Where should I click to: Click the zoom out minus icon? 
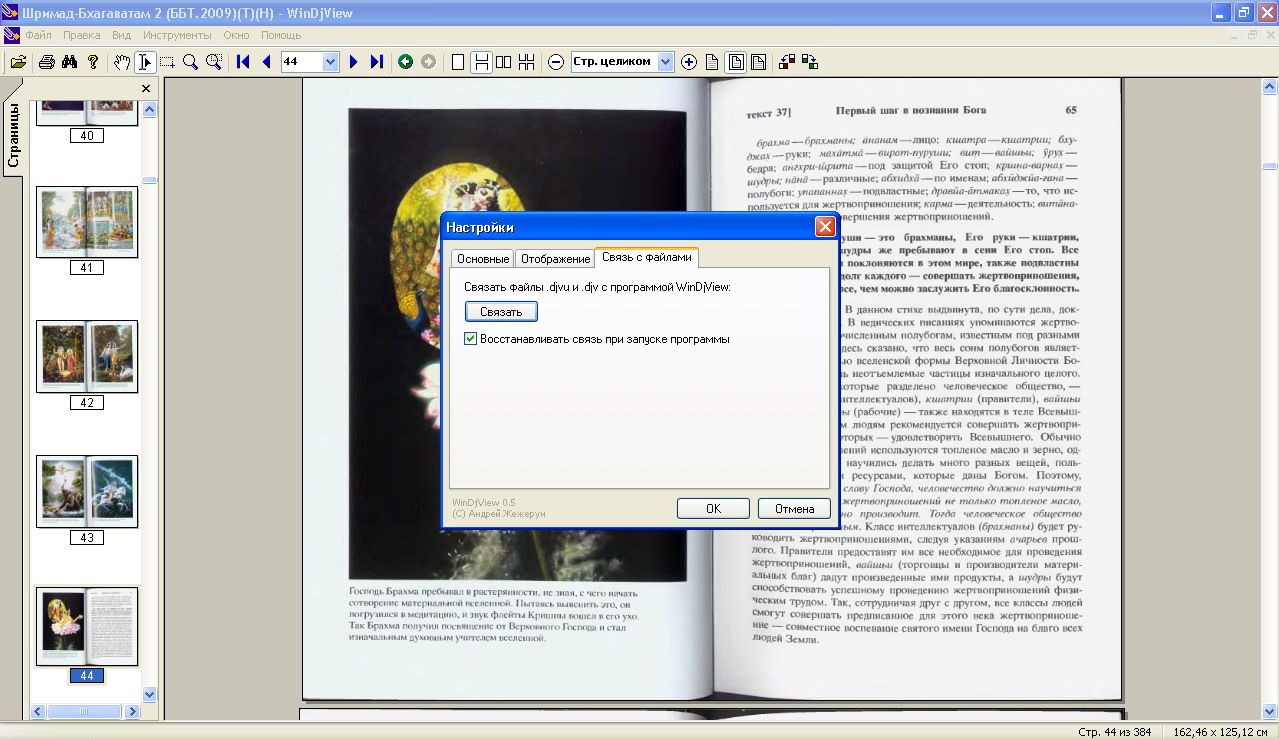click(556, 62)
